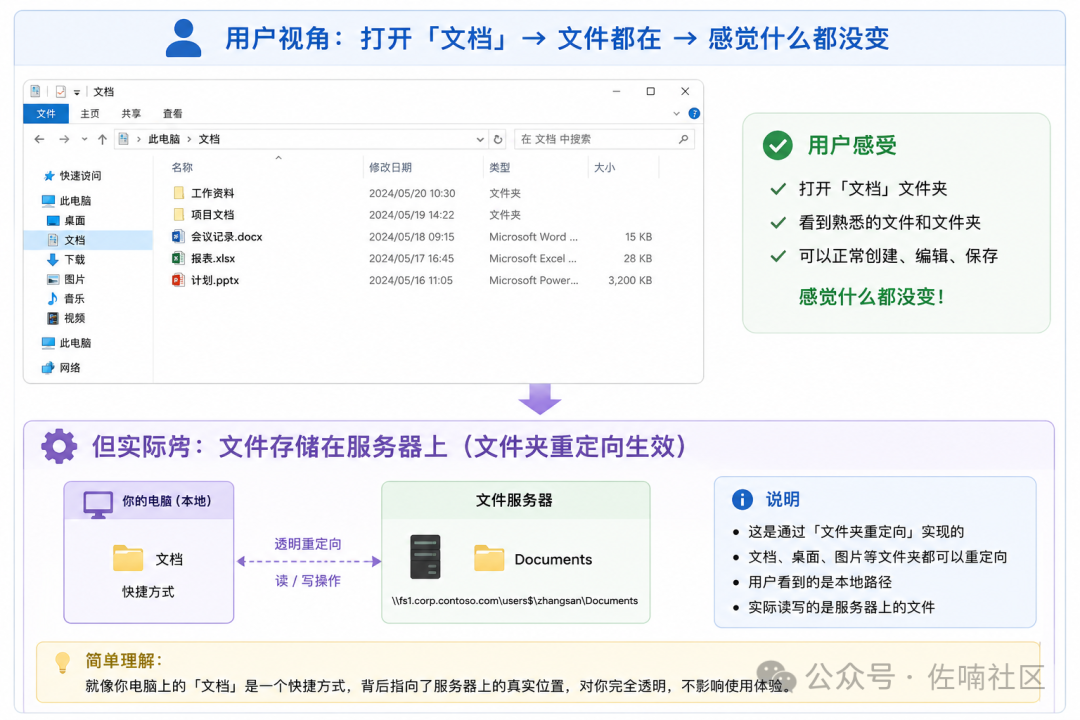Open the 文件 ribbon tab
1080x720 pixels.
point(46,114)
